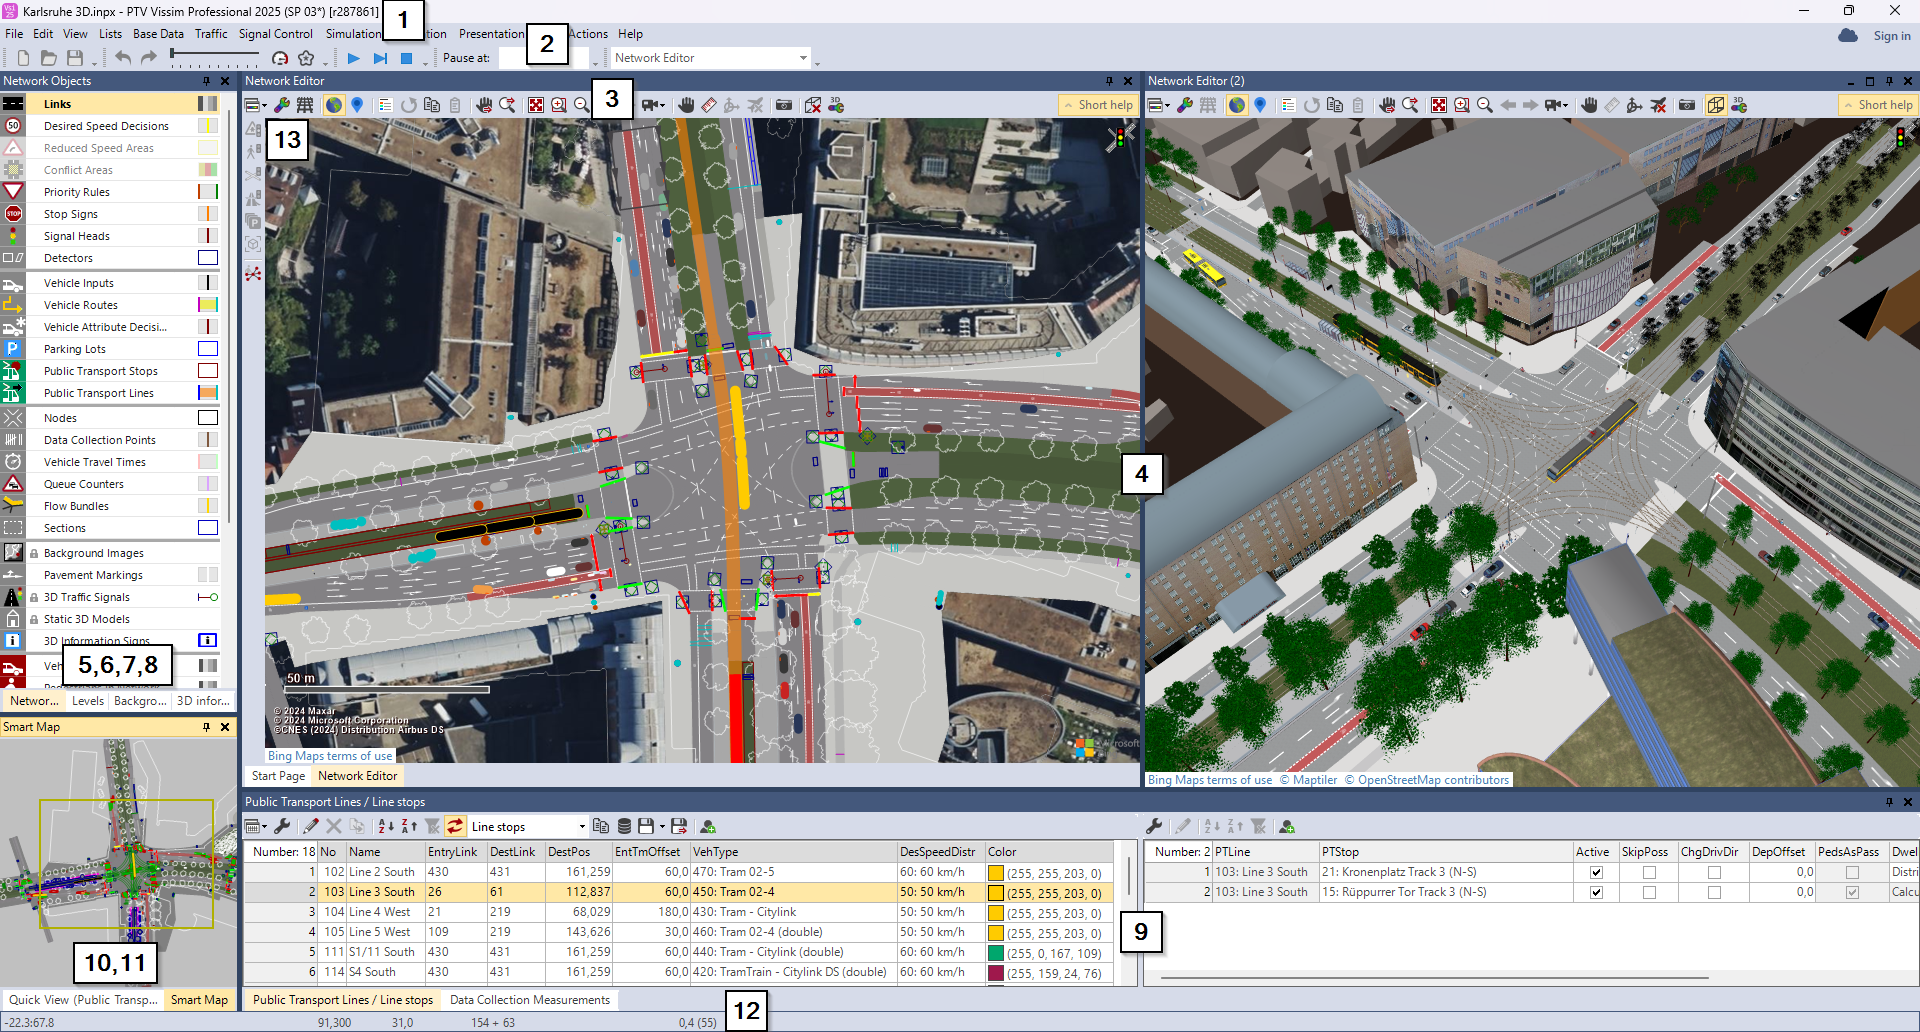
Task: Open the Line stops relation dropdown
Action: pos(582,827)
